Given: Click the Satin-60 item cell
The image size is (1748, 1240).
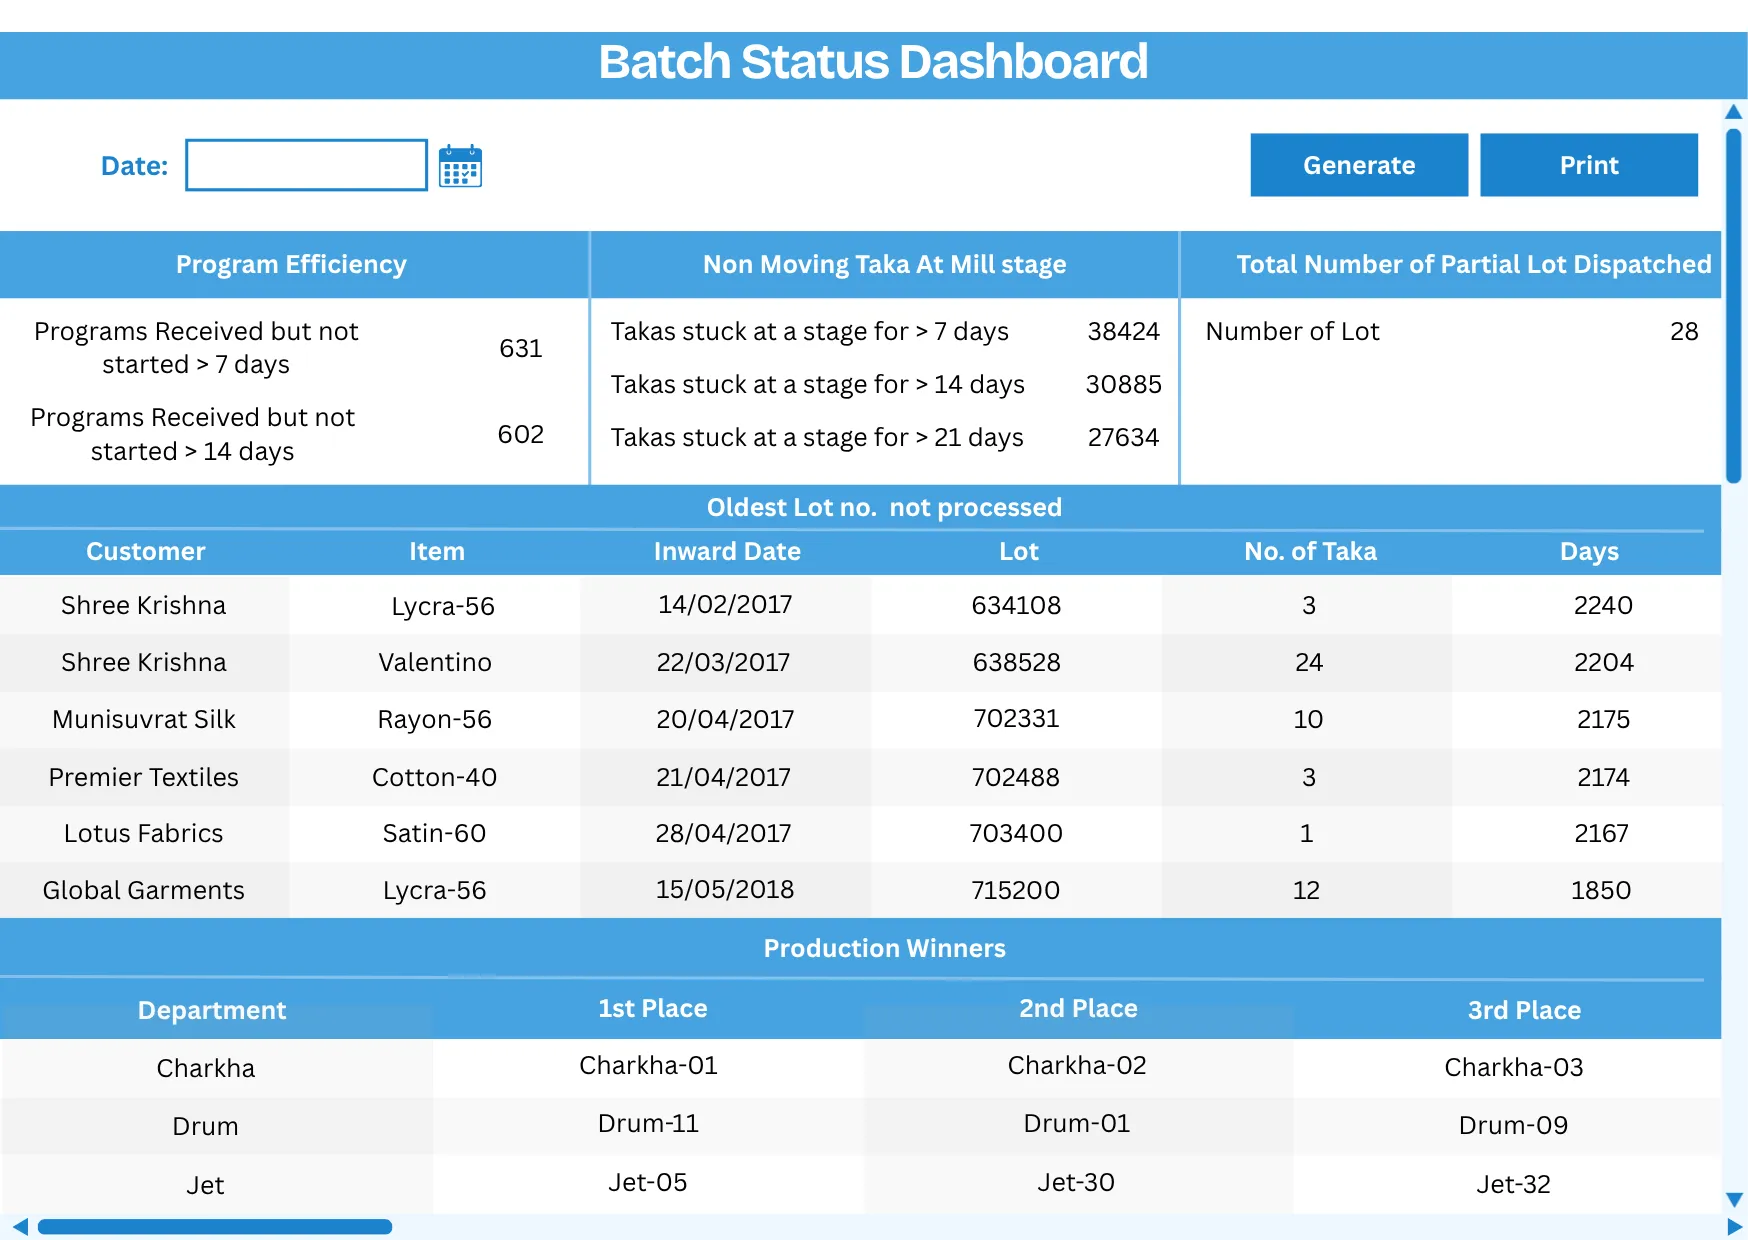Looking at the screenshot, I should point(434,833).
